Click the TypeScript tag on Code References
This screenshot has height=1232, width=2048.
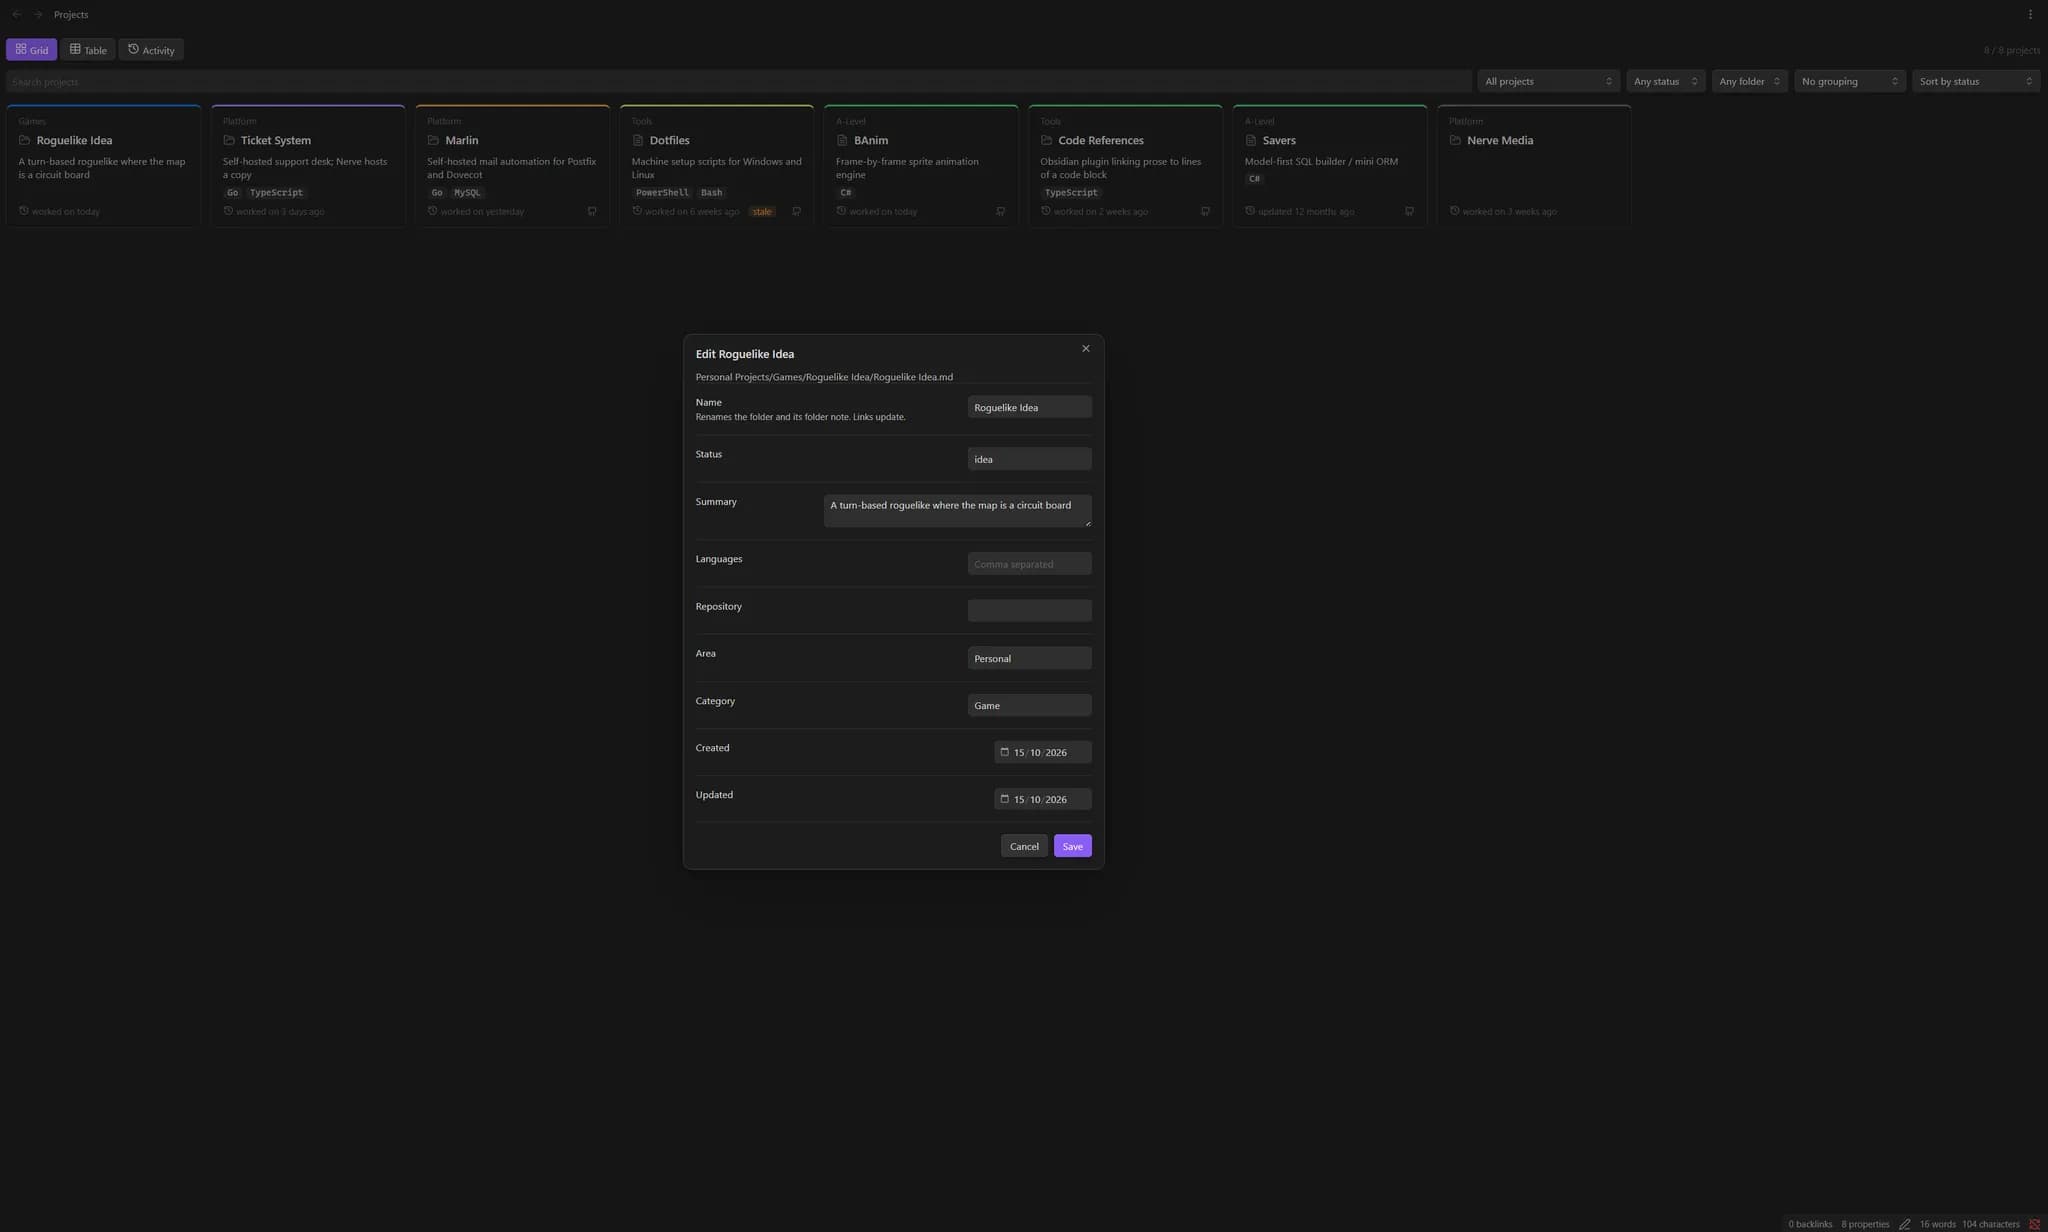pyautogui.click(x=1071, y=193)
